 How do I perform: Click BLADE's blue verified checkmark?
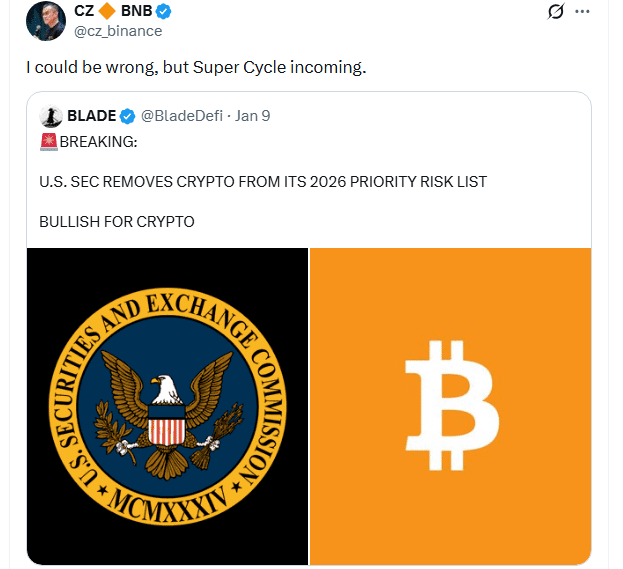[129, 115]
